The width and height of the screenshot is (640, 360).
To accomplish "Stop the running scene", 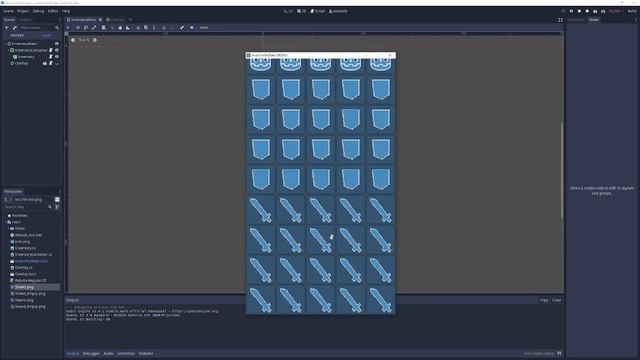I will [579, 11].
